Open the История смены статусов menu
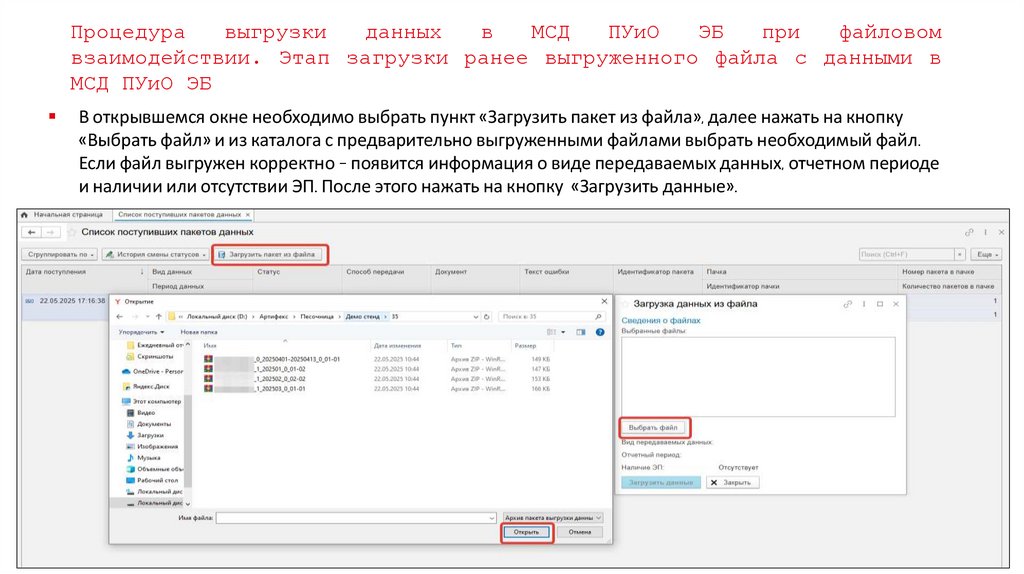The image size is (1024, 574). coord(155,255)
